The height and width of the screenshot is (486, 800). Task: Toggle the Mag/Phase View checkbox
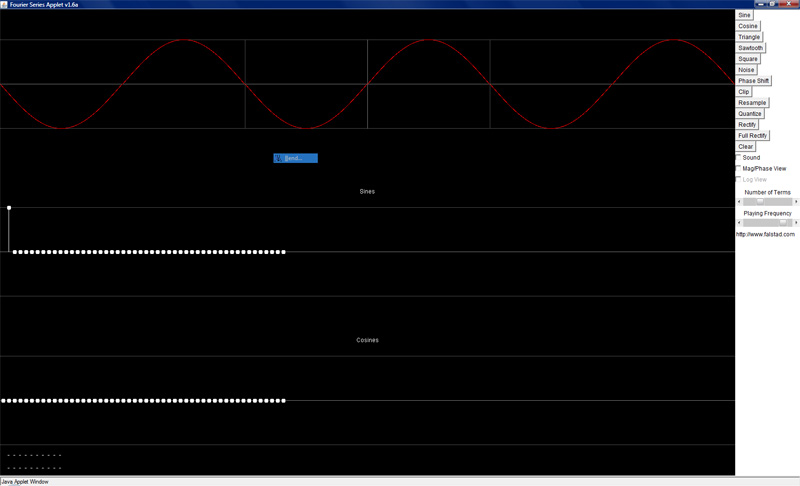[738, 168]
